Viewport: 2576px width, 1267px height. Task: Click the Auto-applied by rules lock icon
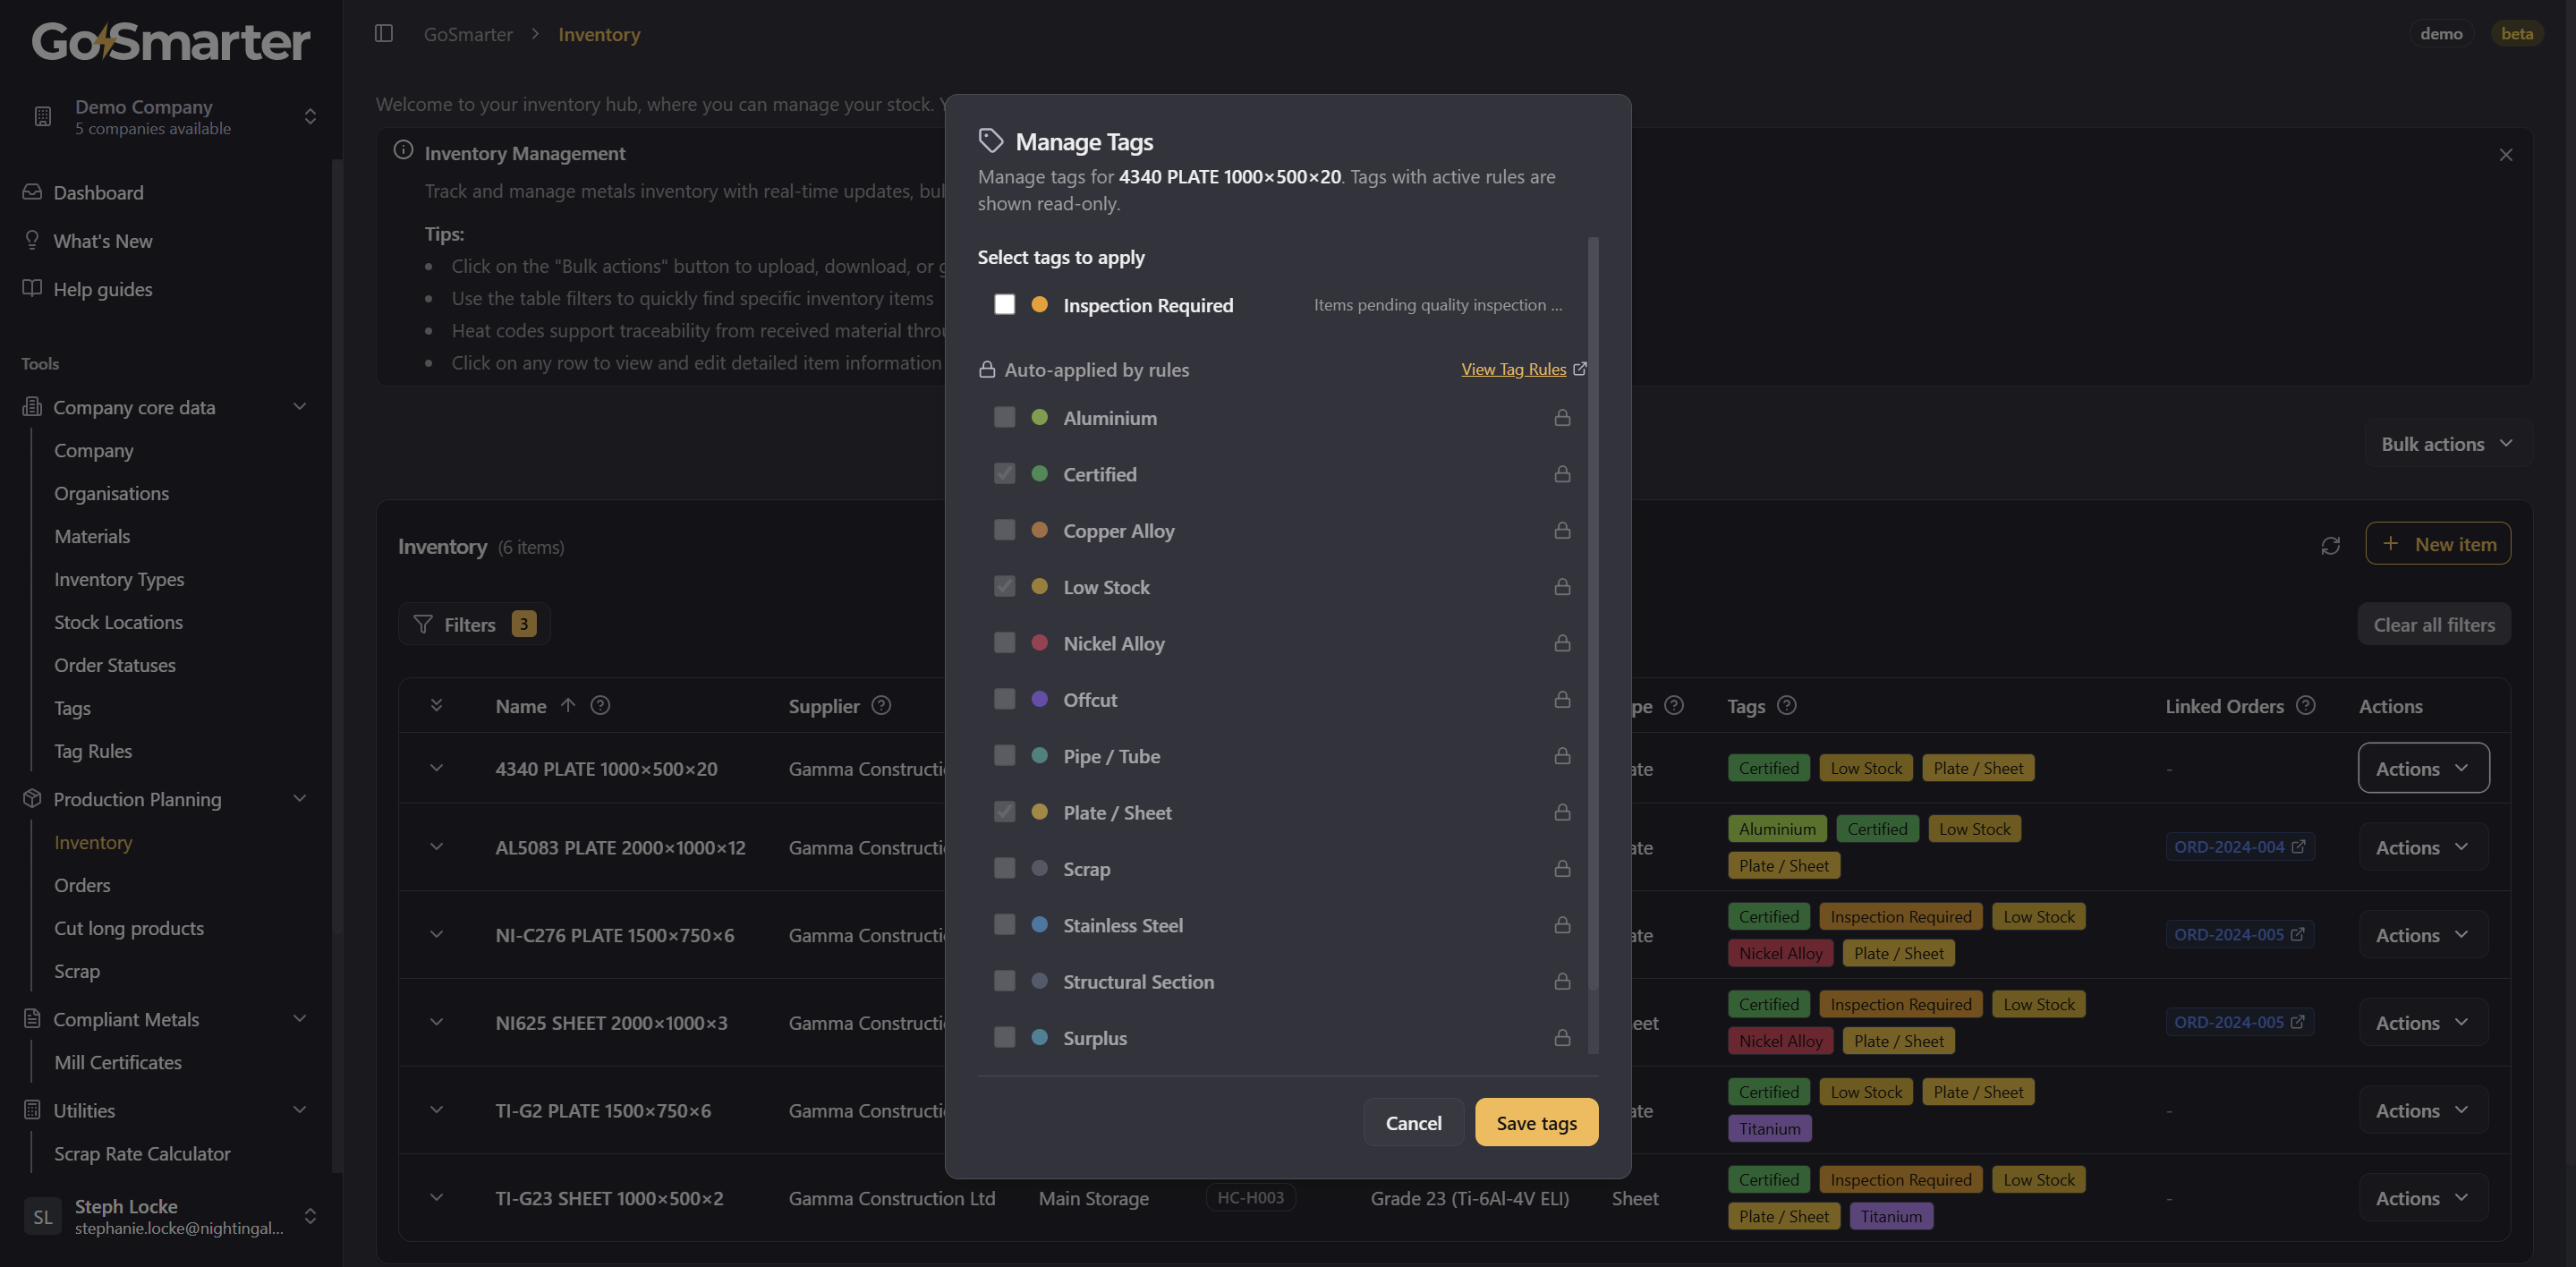point(987,370)
